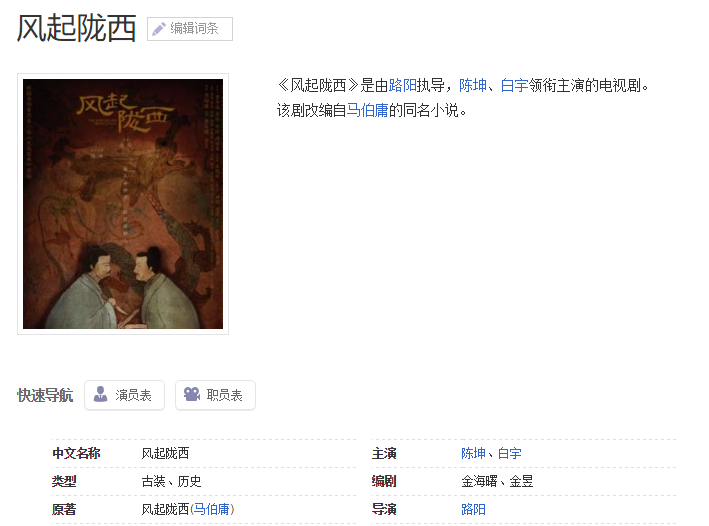Screen dimensions: 709x526
Task: Click 白宇 in the 主演 row
Action: coord(510,453)
